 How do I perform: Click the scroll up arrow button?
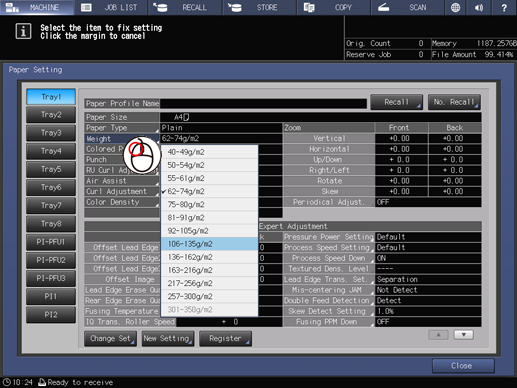438,335
